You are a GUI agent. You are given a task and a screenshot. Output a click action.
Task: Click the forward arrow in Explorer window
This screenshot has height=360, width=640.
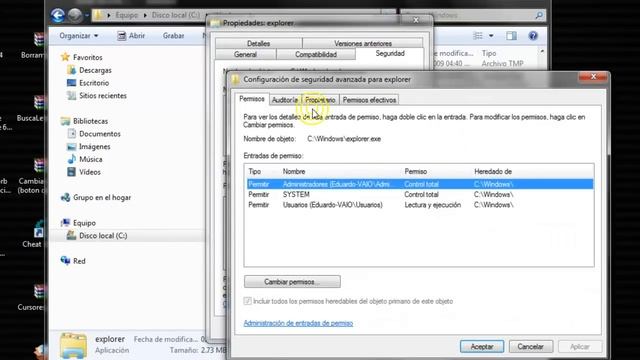[x=75, y=16]
